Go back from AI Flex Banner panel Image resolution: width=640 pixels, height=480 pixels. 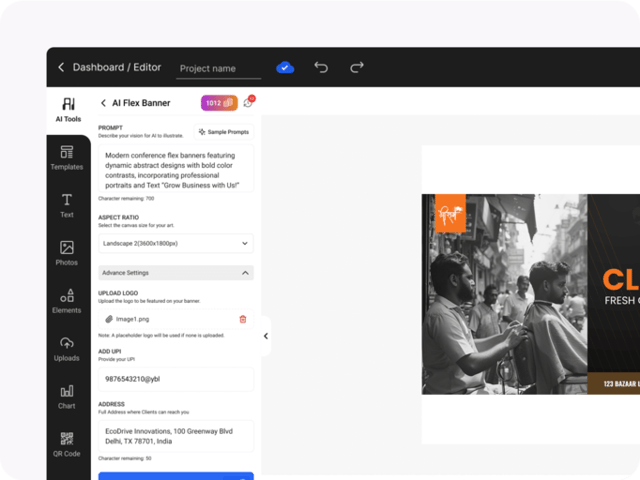[x=103, y=103]
